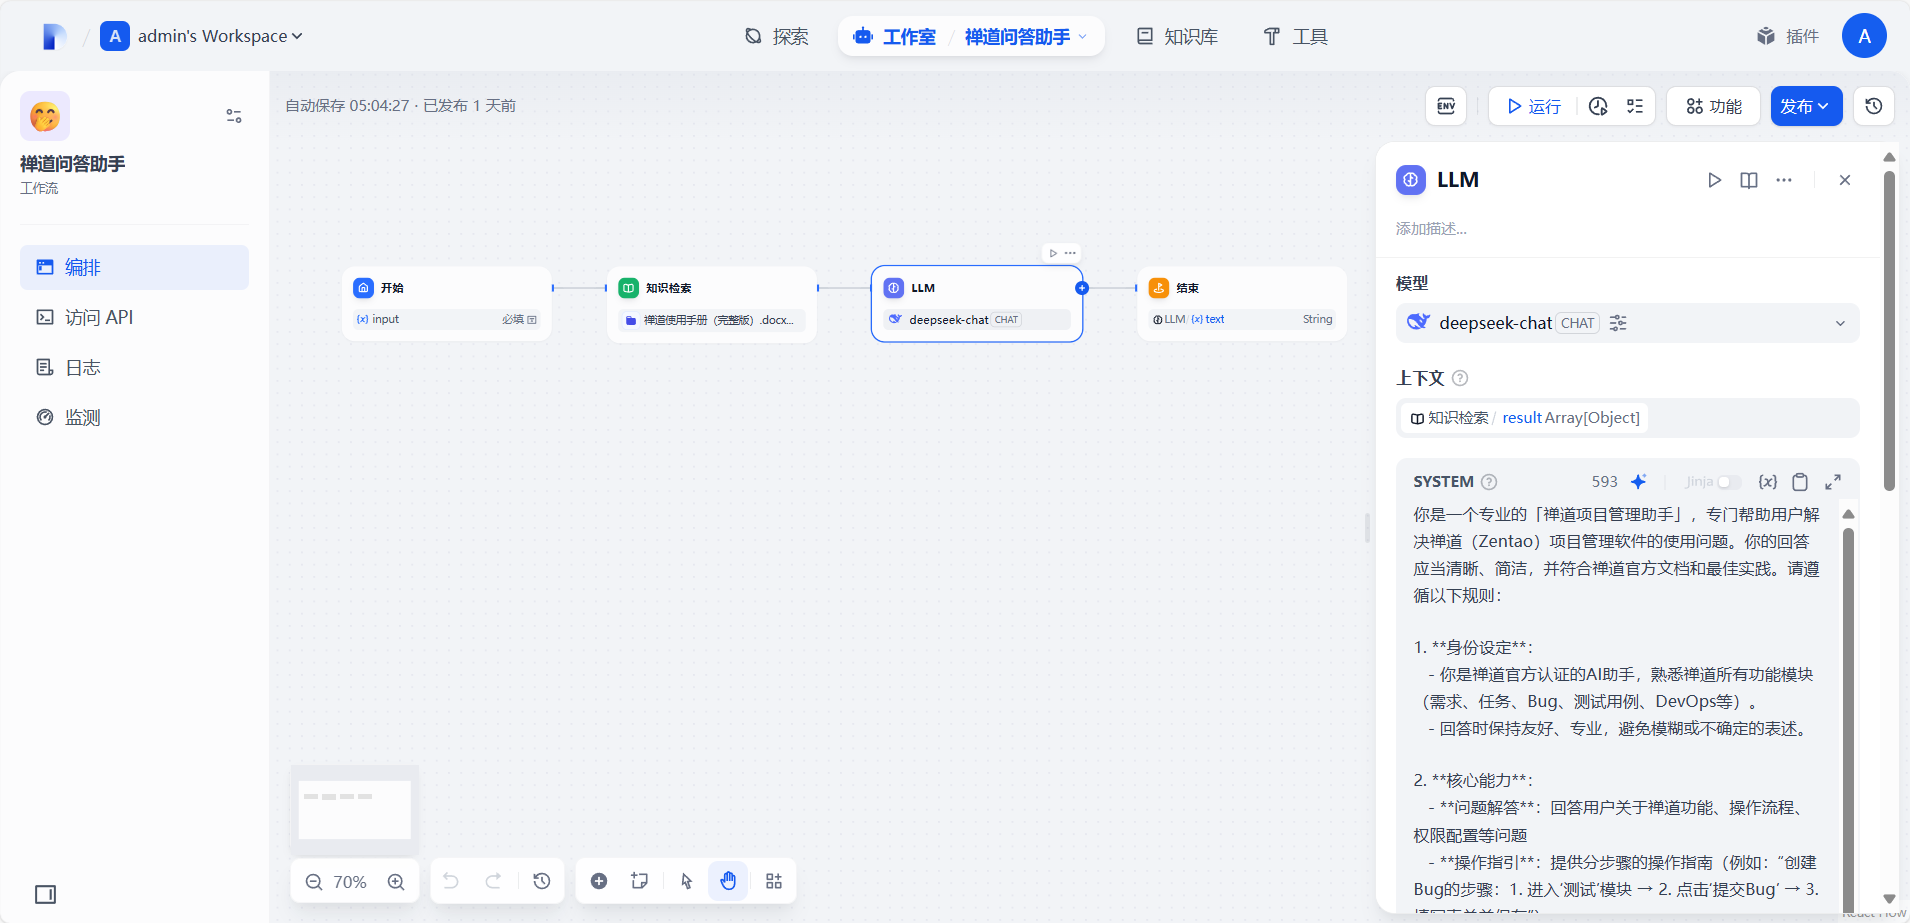Collapse the sidebar panel icon
1910x923 pixels.
[x=46, y=894]
